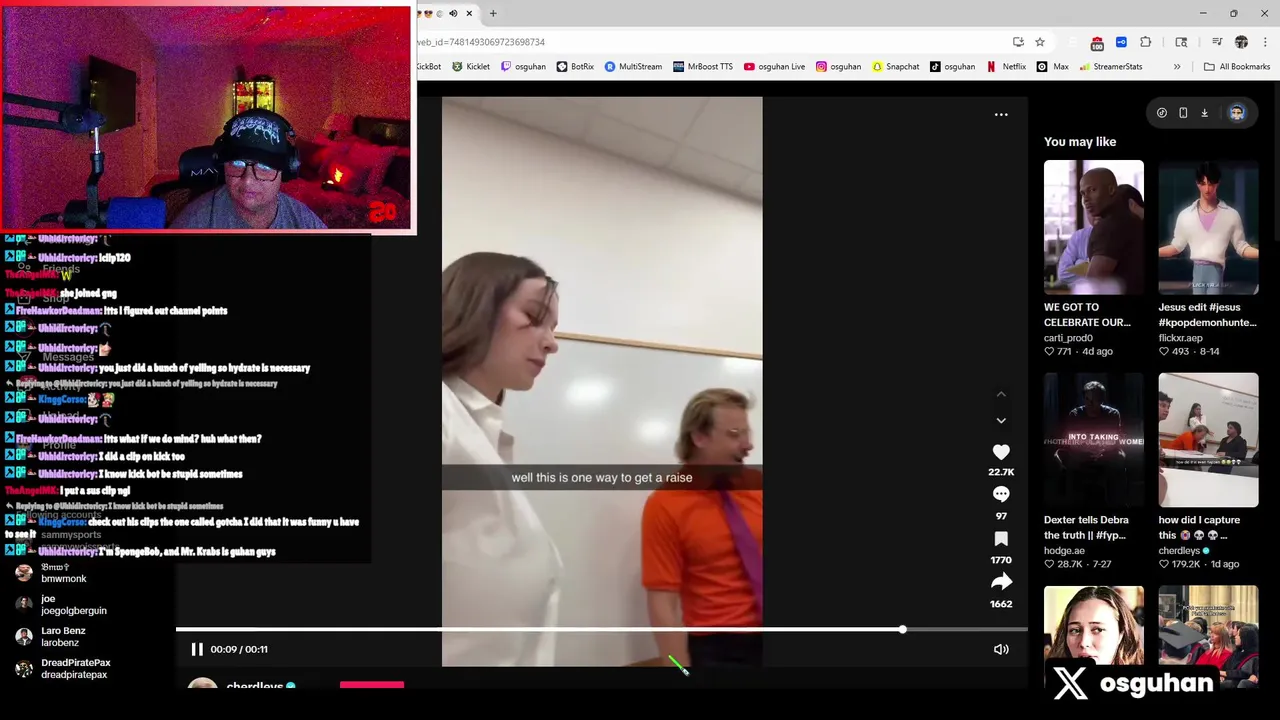Open the how did I capture this thumbnail
The height and width of the screenshot is (720, 1280).
(x=1208, y=440)
